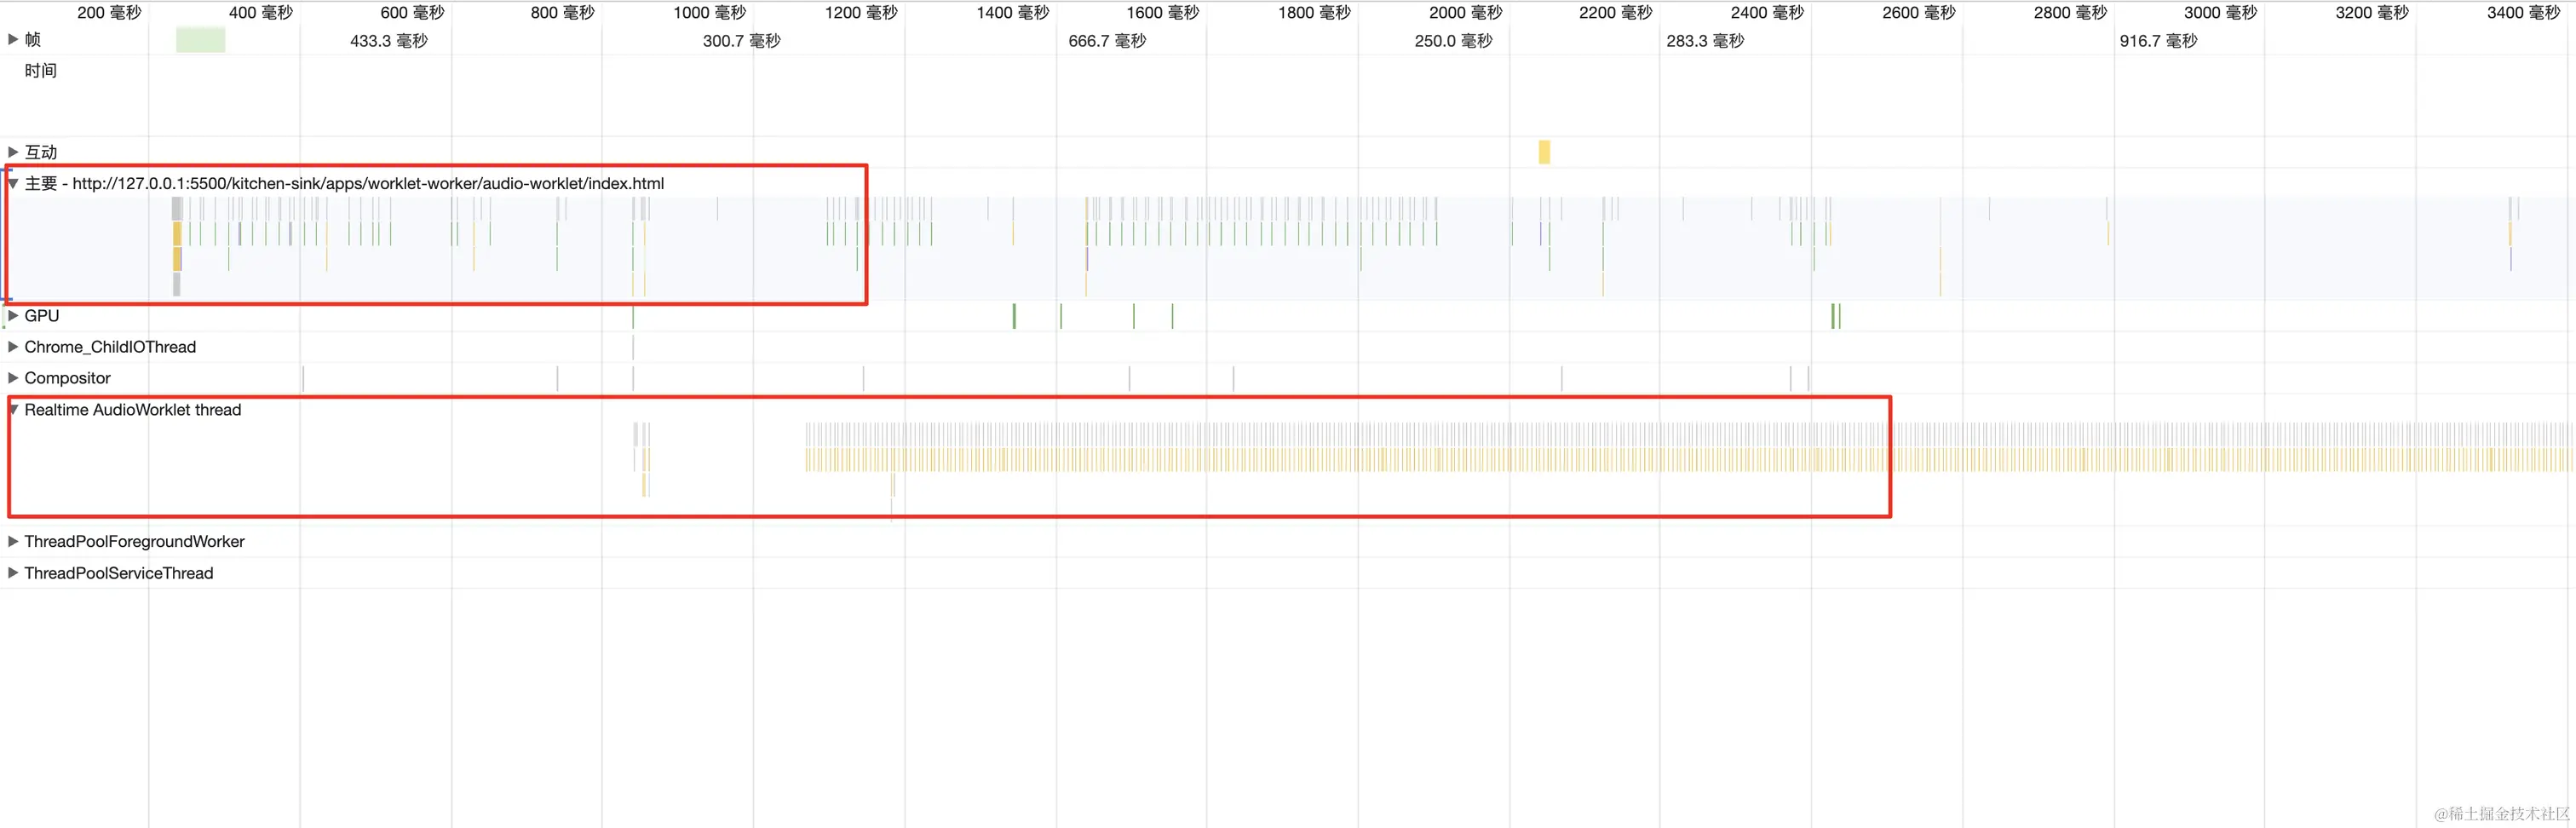Expand the GPU track

point(13,315)
